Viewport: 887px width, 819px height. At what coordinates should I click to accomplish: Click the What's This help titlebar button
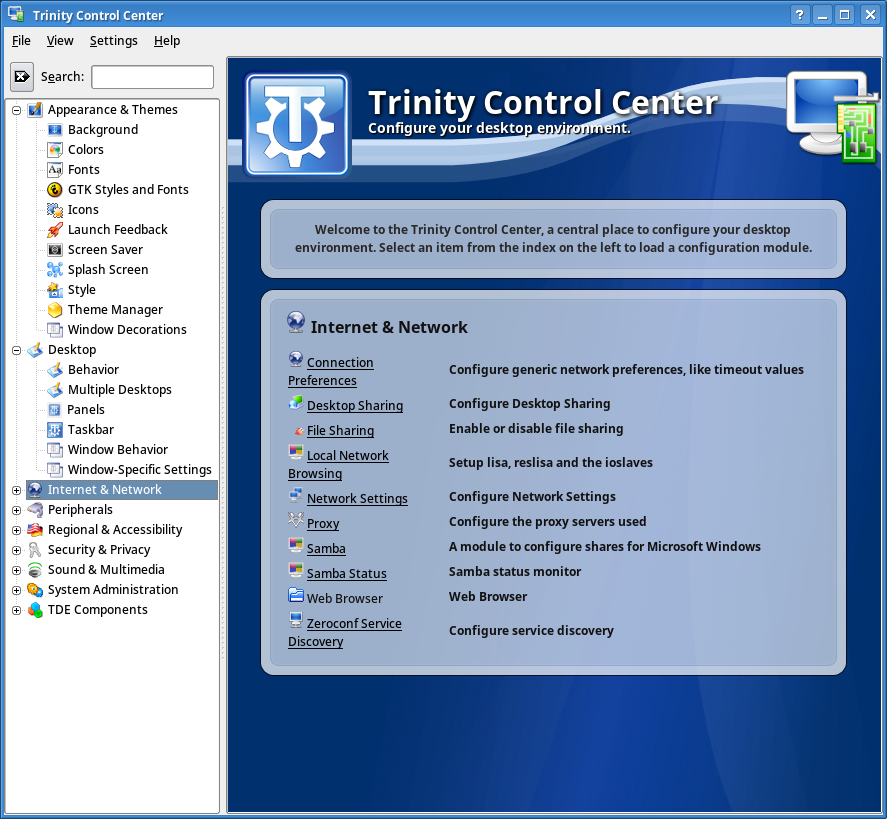tap(799, 15)
